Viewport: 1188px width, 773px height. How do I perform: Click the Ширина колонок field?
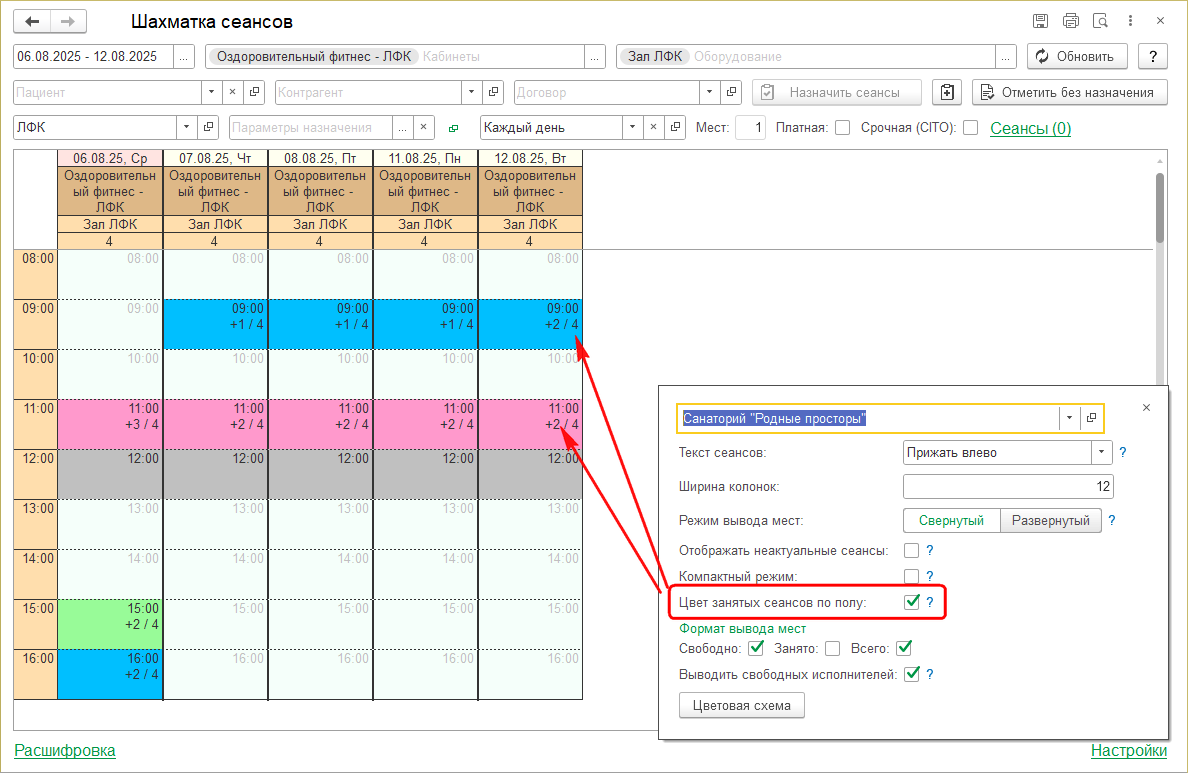pos(1008,487)
